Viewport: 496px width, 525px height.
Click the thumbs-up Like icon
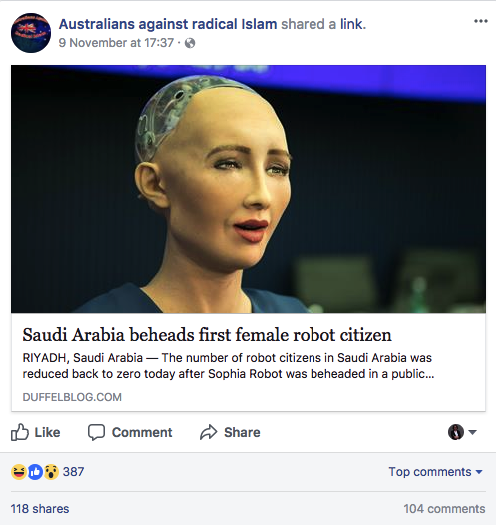(20, 432)
